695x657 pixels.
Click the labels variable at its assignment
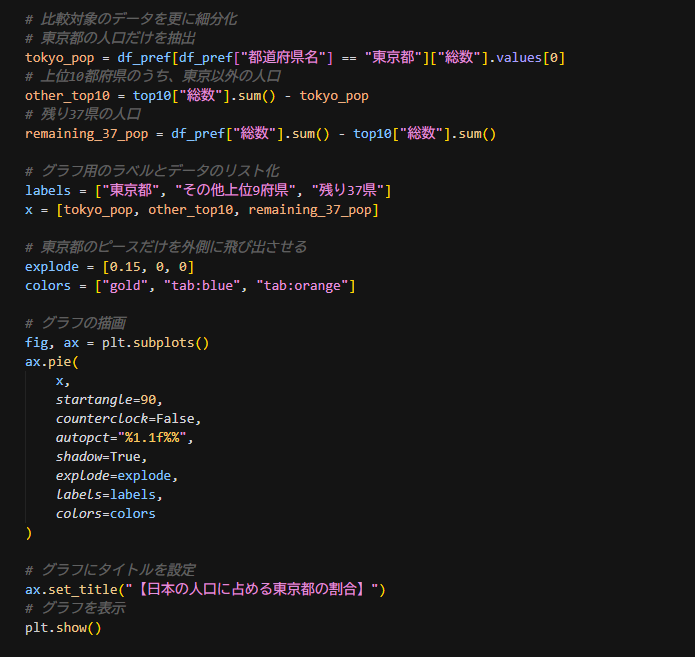[x=48, y=191]
